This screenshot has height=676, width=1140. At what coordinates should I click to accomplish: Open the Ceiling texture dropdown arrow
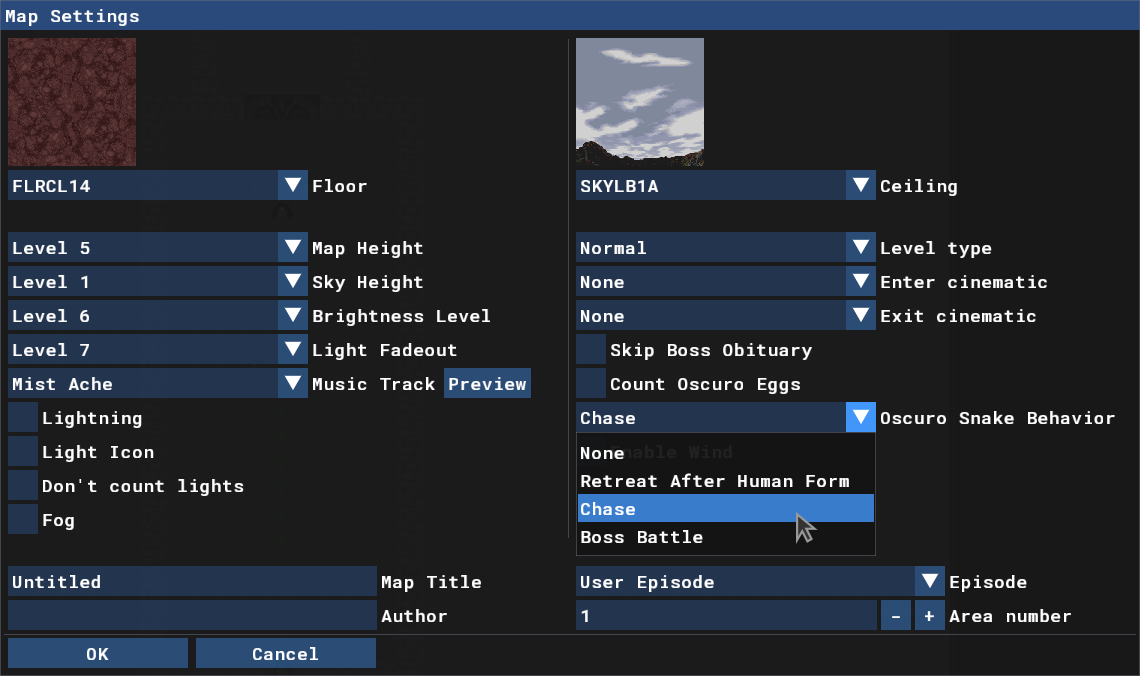coord(861,185)
